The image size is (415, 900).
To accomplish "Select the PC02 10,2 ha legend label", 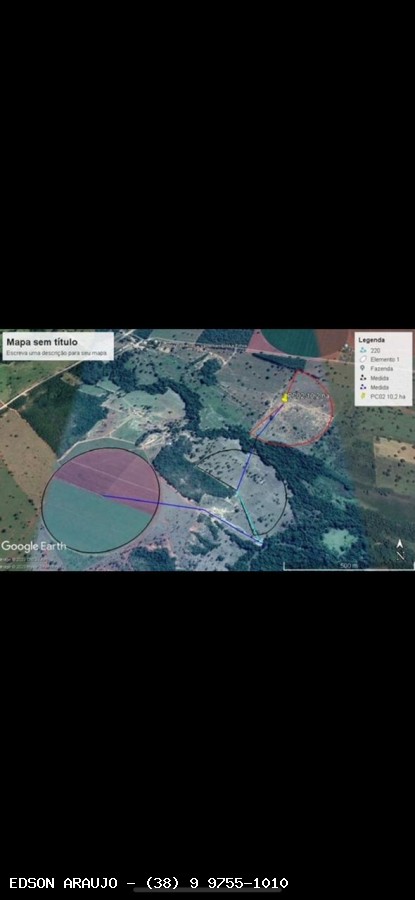I will [x=387, y=397].
